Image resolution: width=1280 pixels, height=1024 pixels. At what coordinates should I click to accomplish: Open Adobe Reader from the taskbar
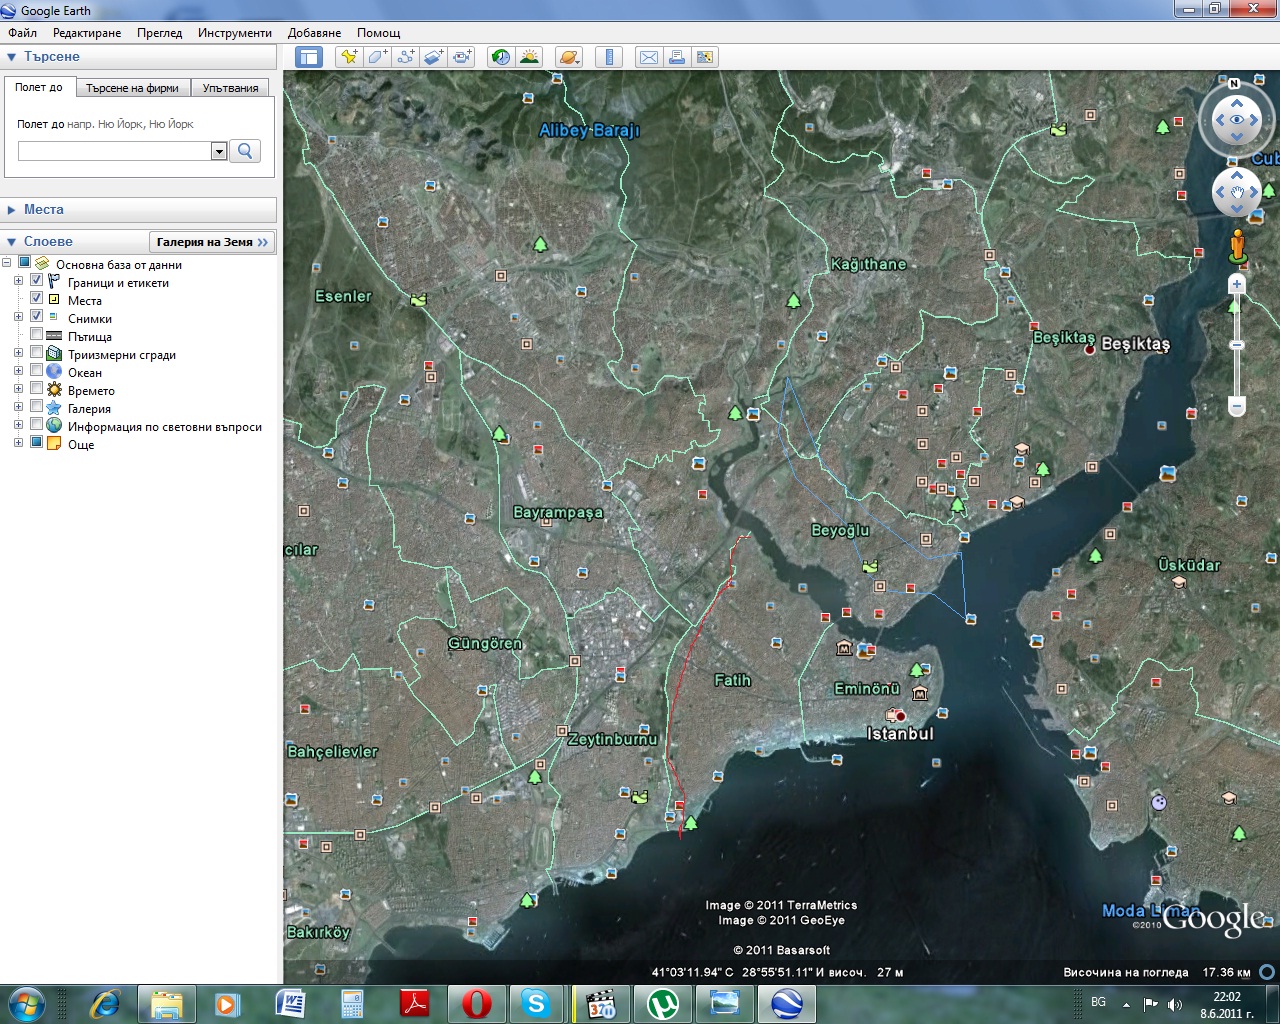[414, 1003]
